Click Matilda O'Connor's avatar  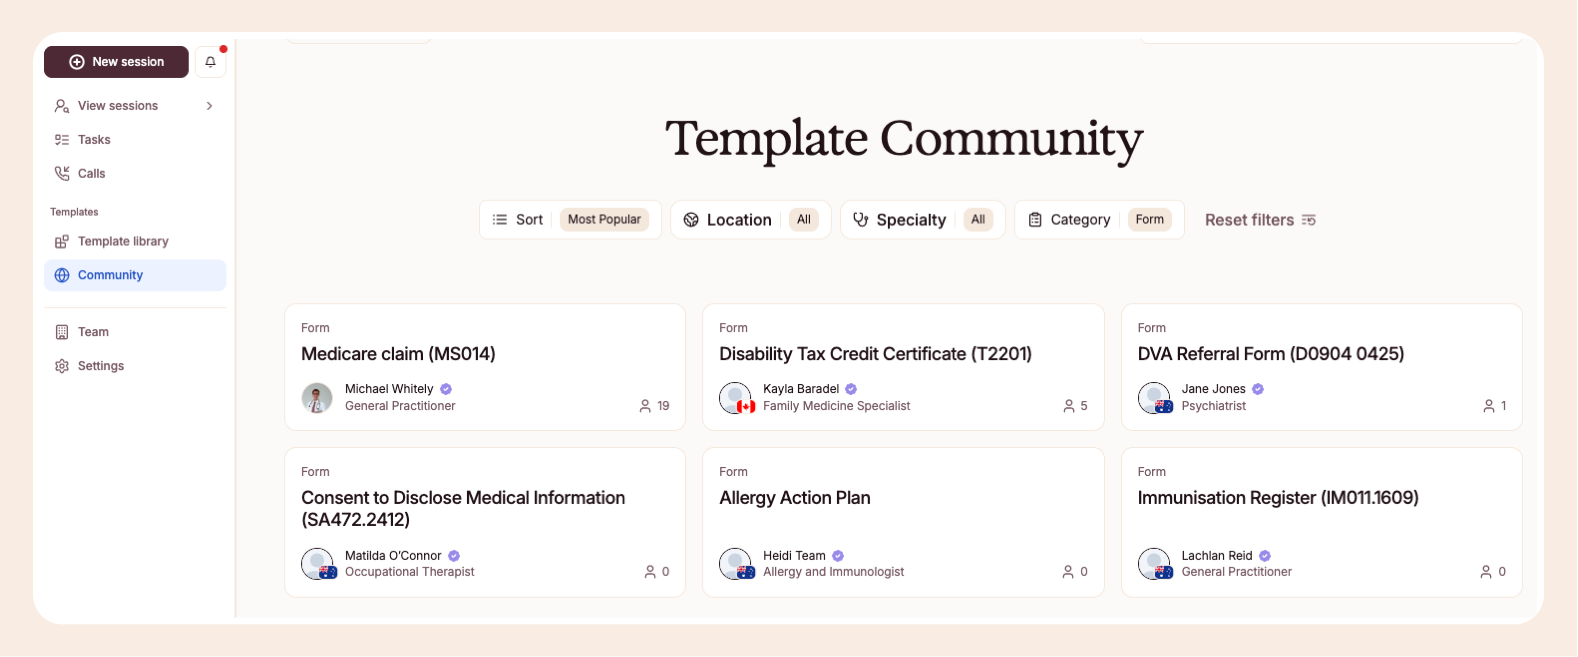click(318, 564)
